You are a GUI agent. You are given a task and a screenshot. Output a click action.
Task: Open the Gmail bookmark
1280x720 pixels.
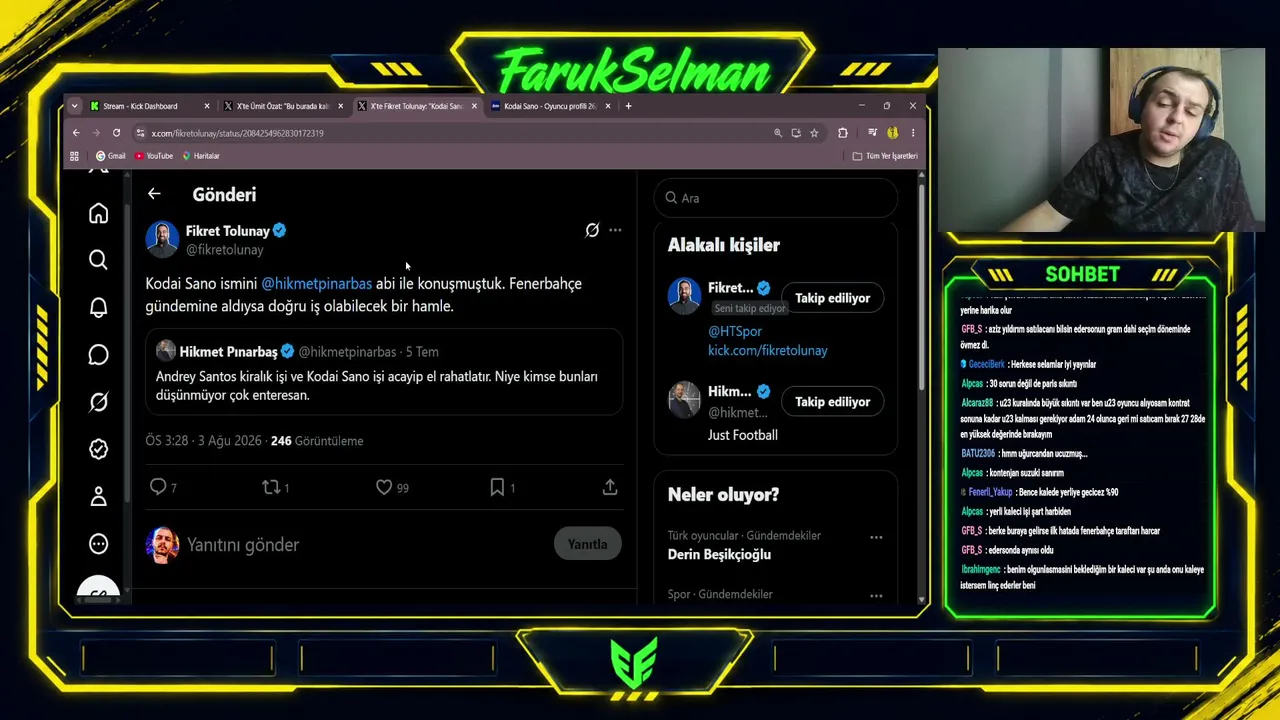[110, 156]
